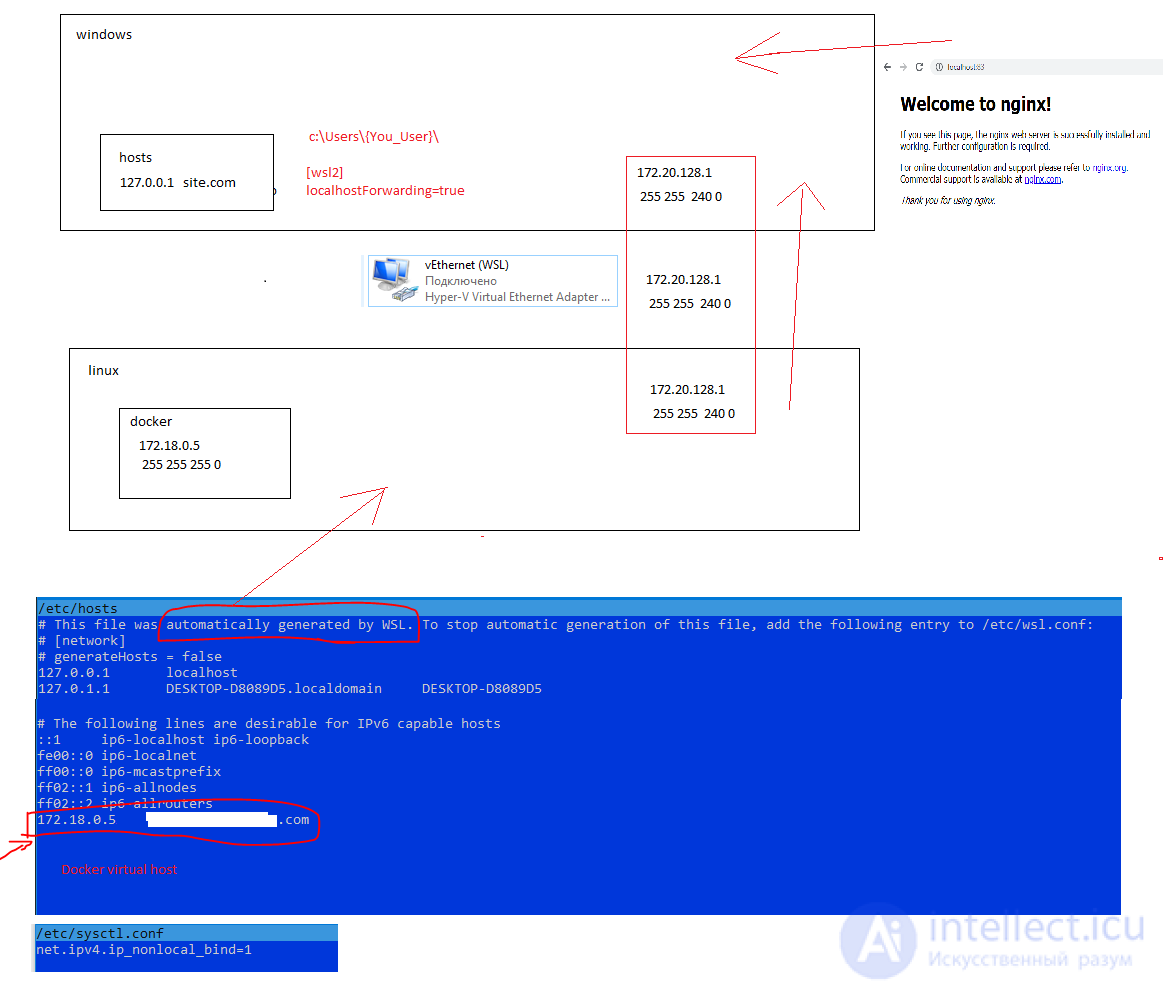Click the "[wsl2]" section text
The image size is (1164, 992).
click(x=324, y=172)
